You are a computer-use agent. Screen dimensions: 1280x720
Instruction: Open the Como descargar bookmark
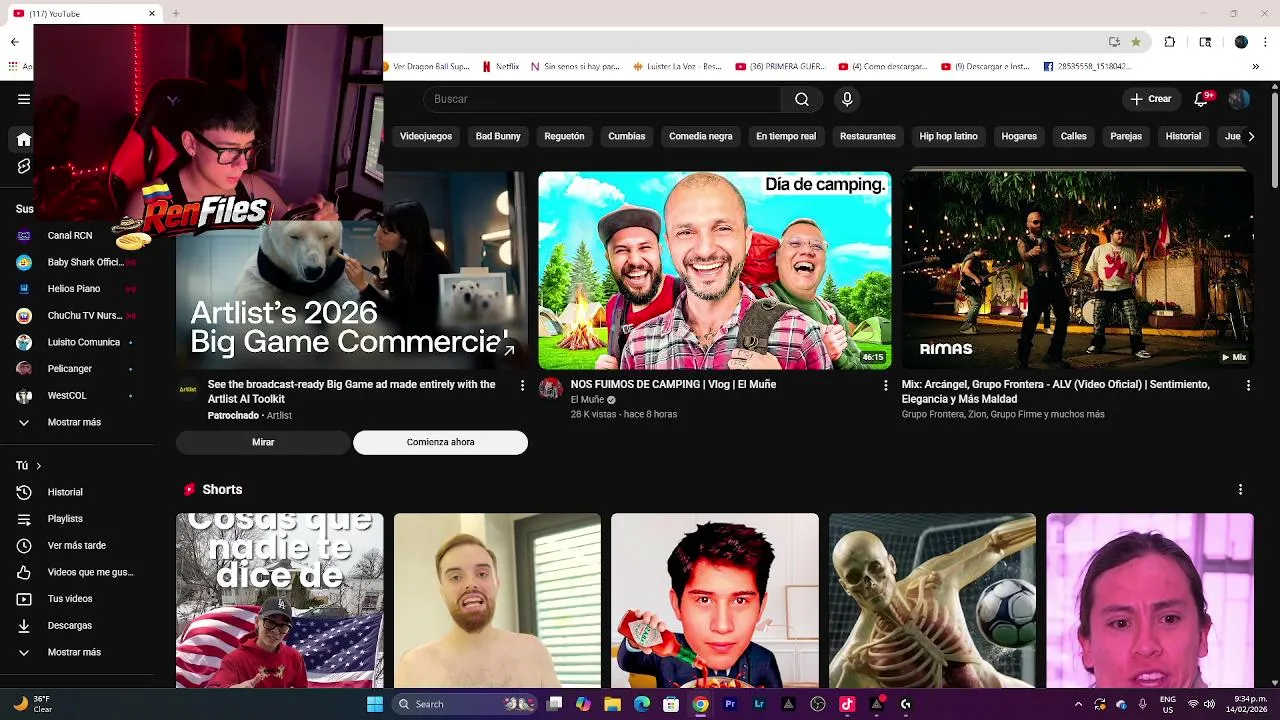point(884,67)
